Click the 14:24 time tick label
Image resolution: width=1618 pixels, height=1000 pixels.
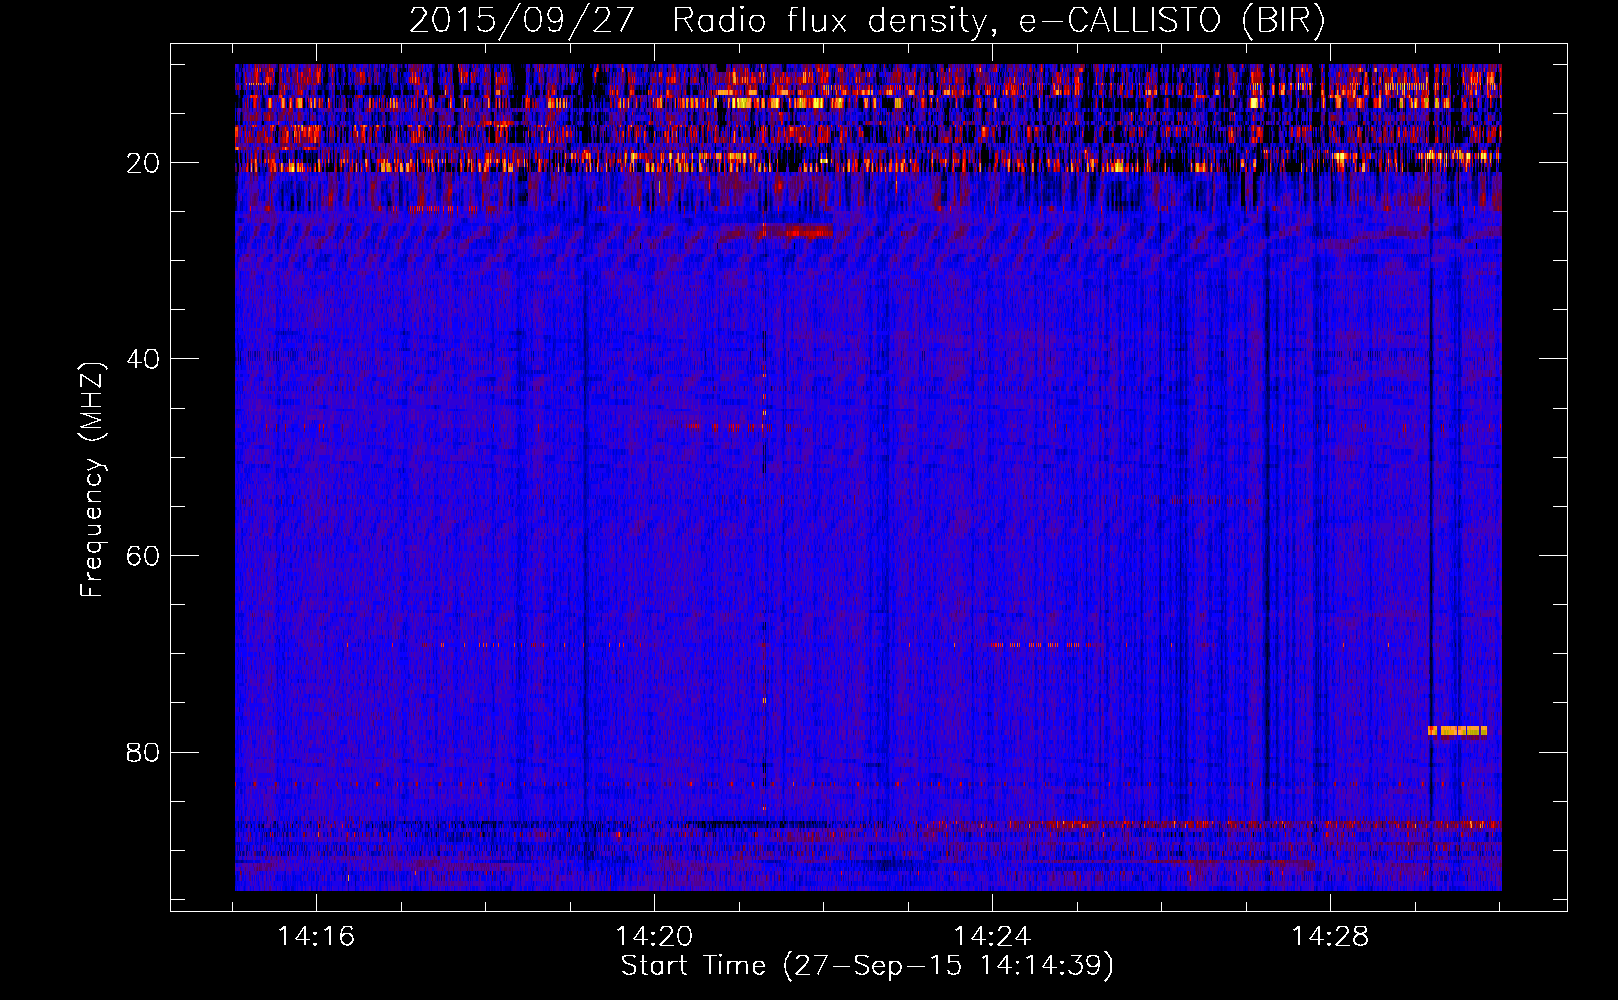tap(992, 937)
